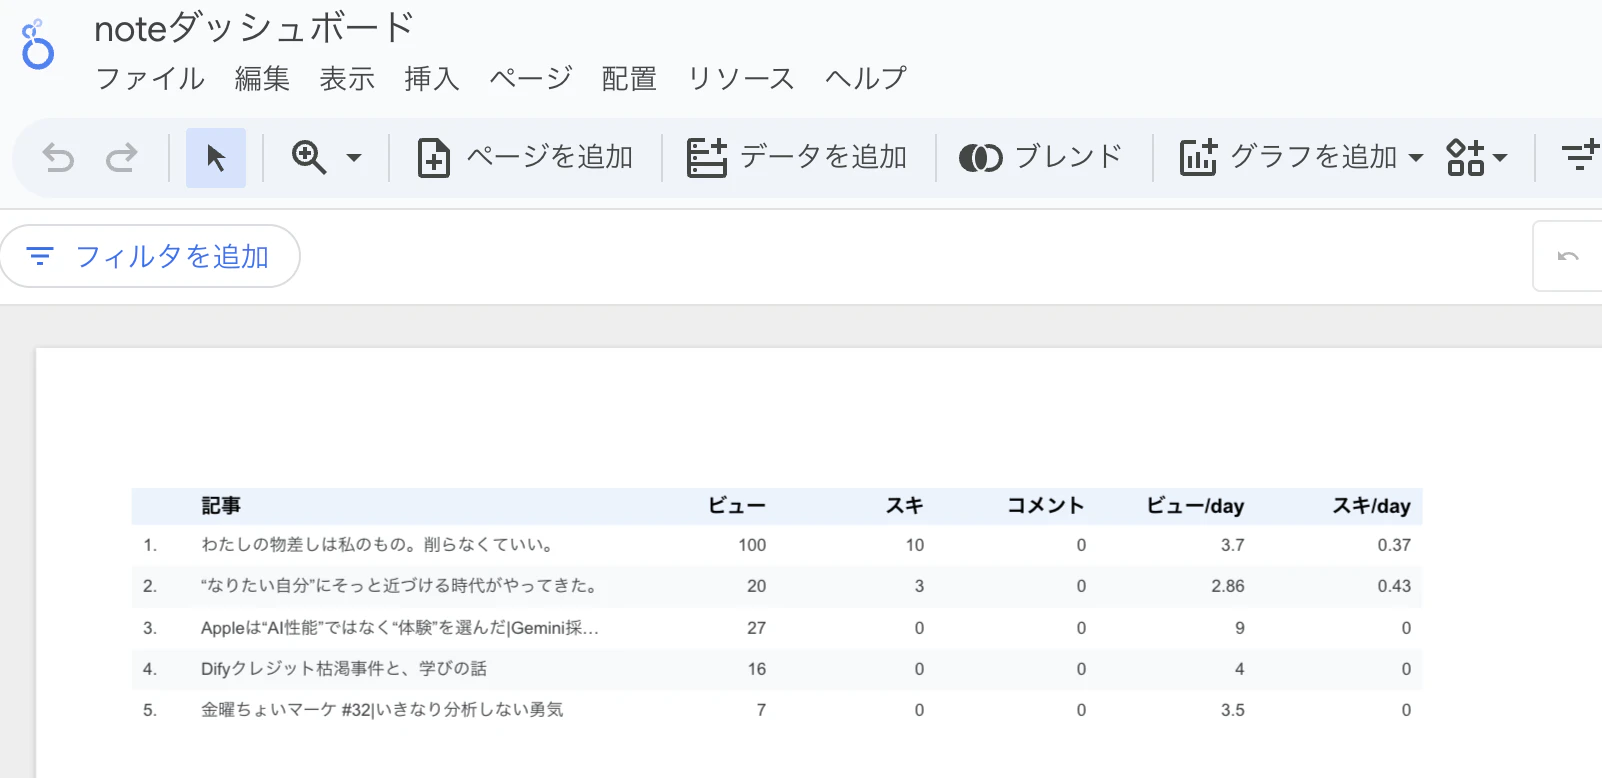Click the スキ/day column header
Image resolution: width=1602 pixels, height=778 pixels.
(1371, 506)
